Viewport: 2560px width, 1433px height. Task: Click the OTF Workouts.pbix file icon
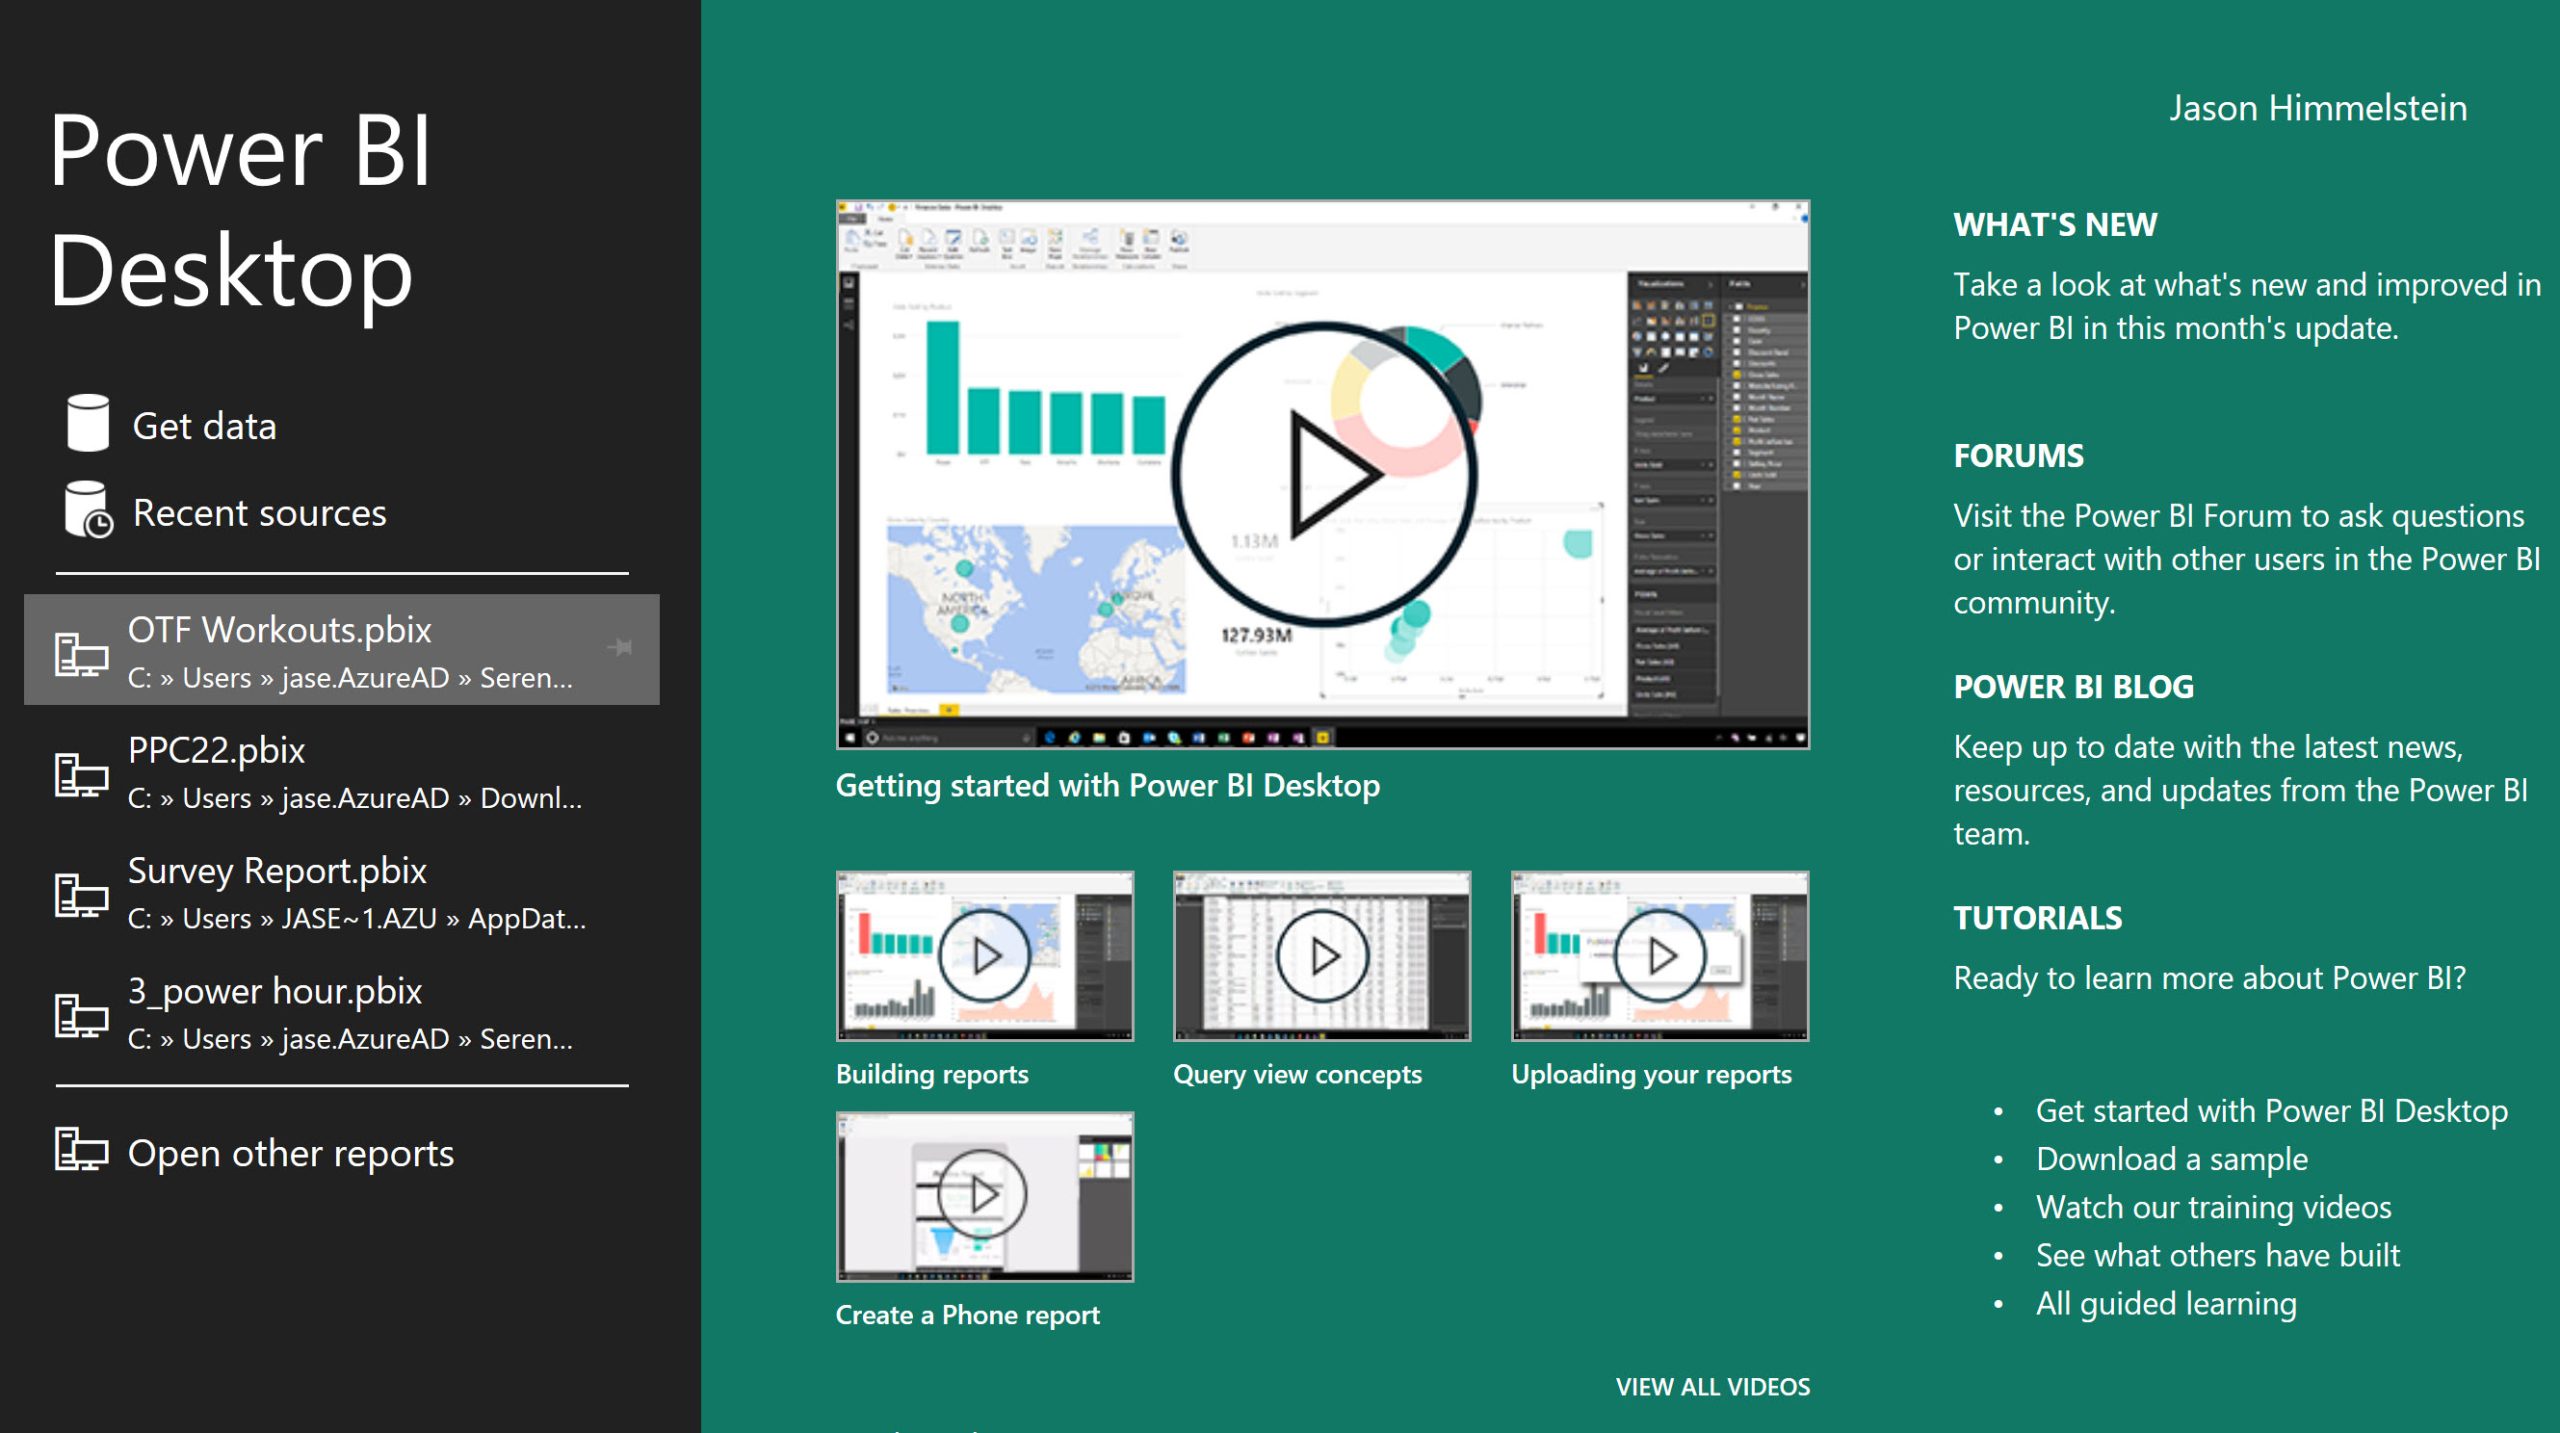(x=81, y=654)
